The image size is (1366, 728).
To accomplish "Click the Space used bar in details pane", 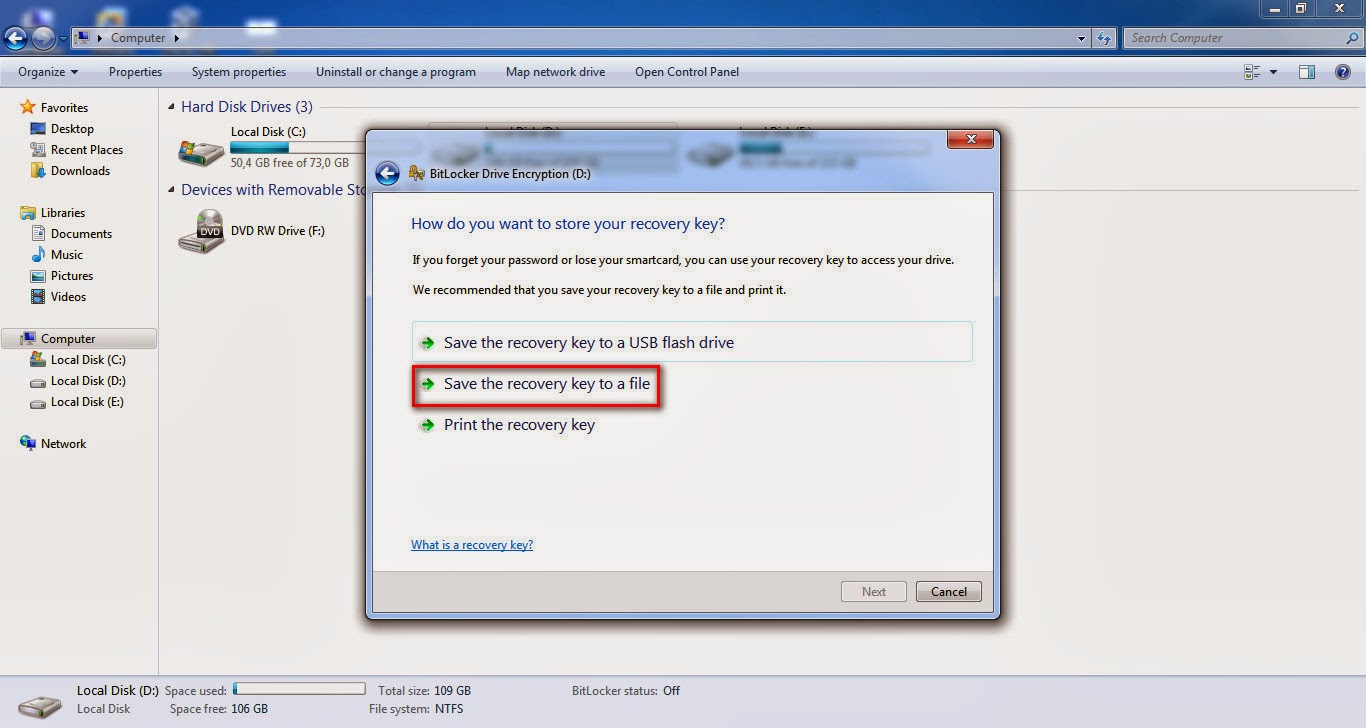I will click(299, 689).
